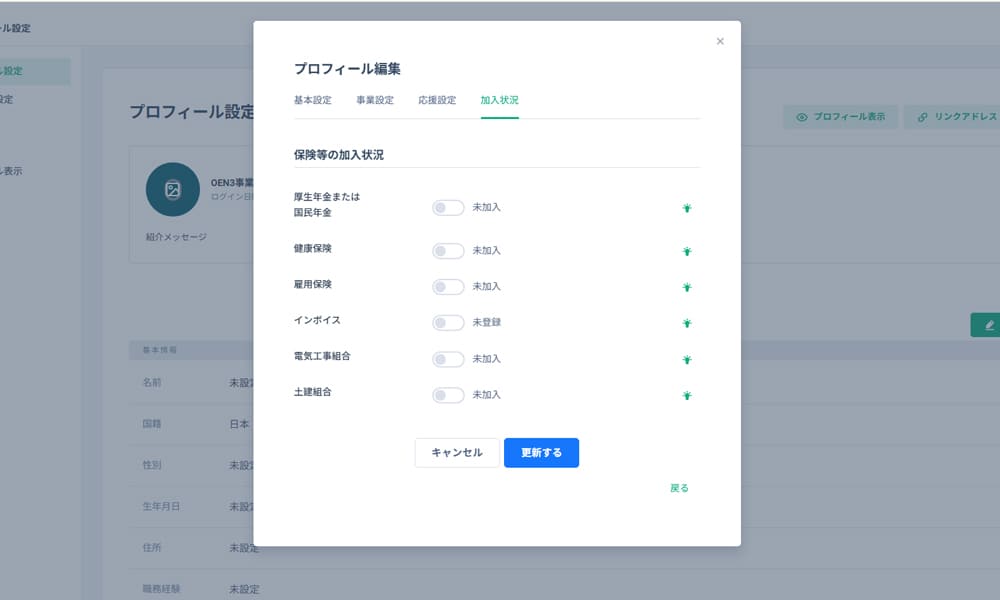
Task: Enable the 電気工事組合 membership toggle
Action: tap(448, 359)
